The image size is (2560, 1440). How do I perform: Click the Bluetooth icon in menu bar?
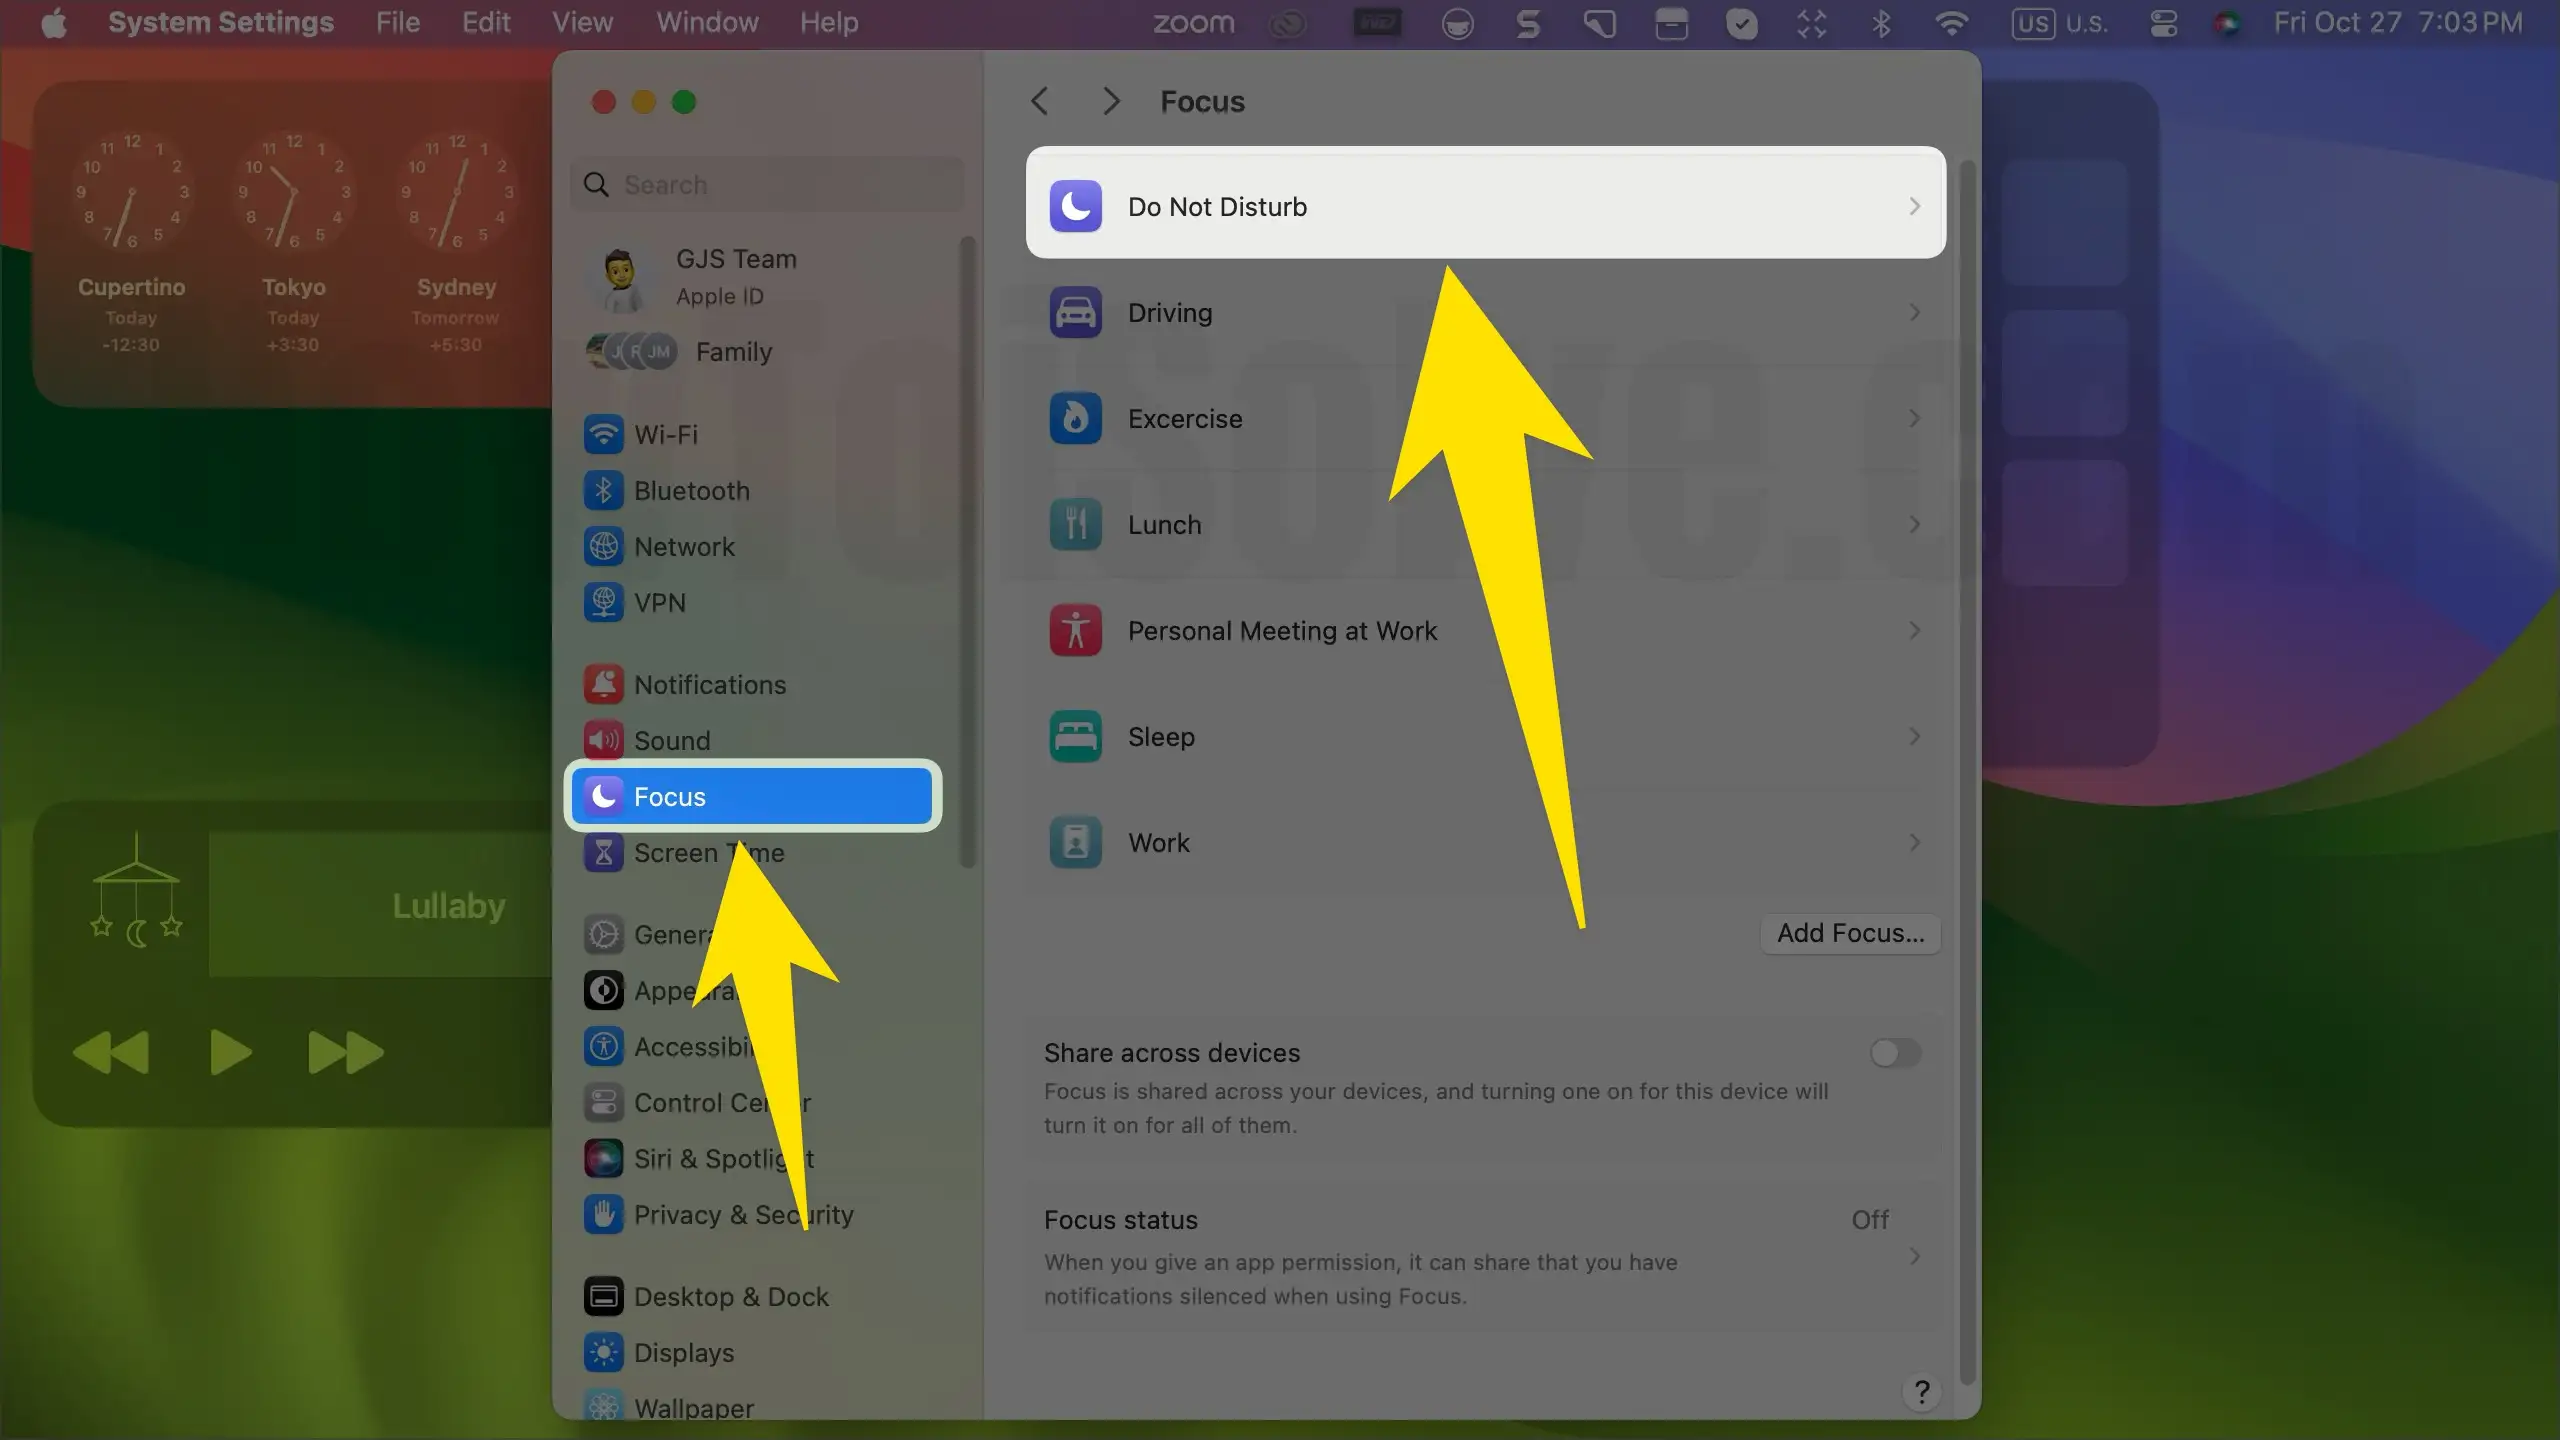[x=1881, y=22]
